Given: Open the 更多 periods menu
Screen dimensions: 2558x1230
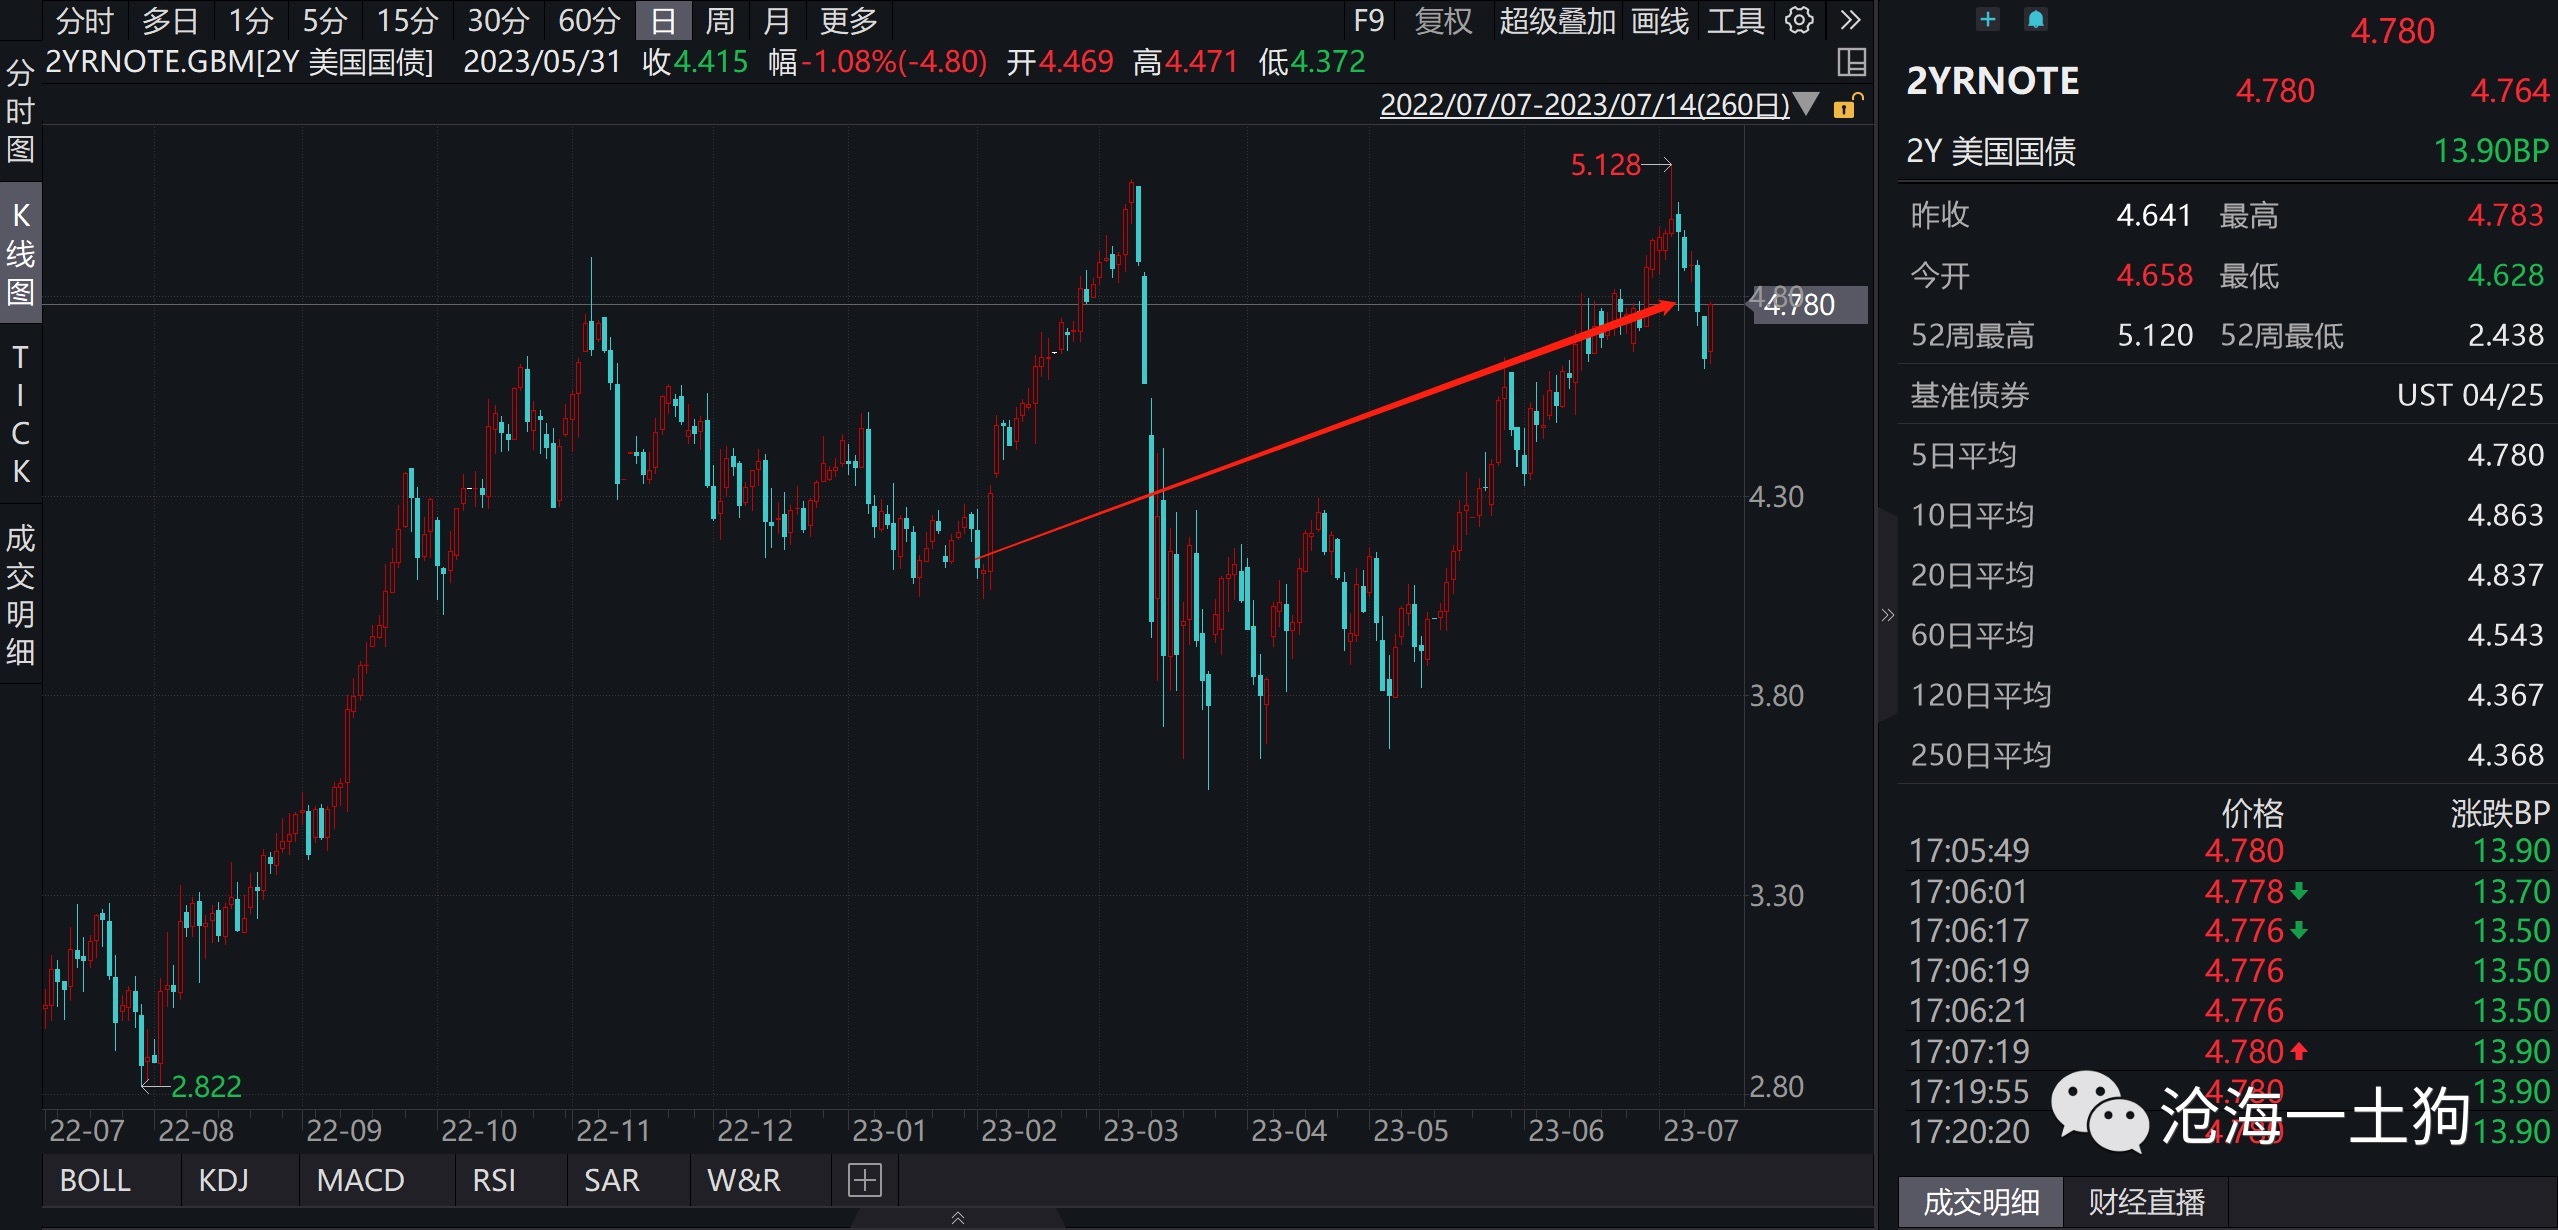Looking at the screenshot, I should [848, 20].
